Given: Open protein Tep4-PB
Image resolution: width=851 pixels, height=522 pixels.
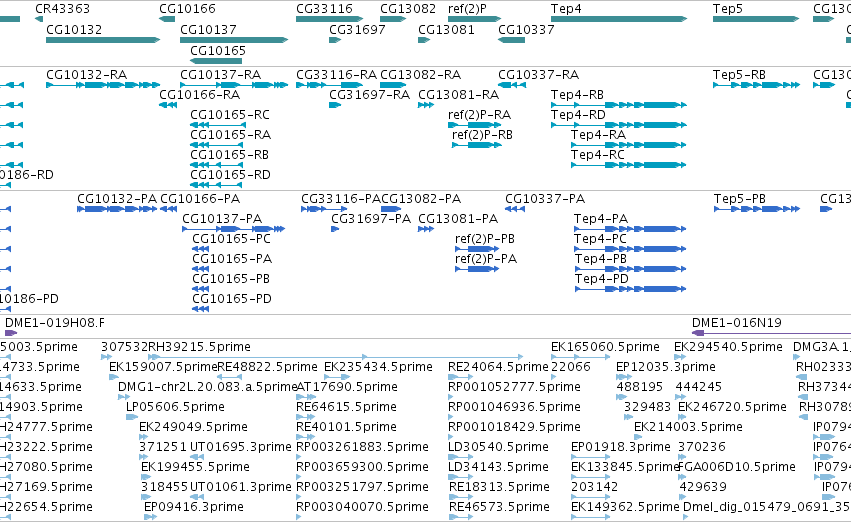Looking at the screenshot, I should point(601,259).
